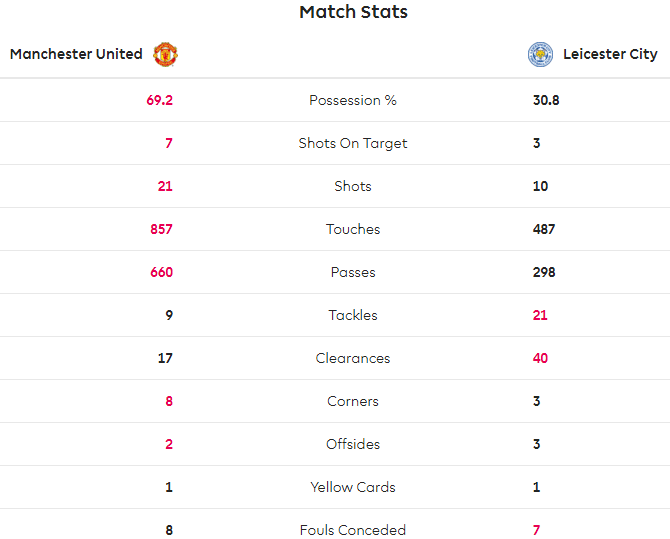670x539 pixels.
Task: Select Leicester City's 298 passes value
Action: (x=544, y=272)
